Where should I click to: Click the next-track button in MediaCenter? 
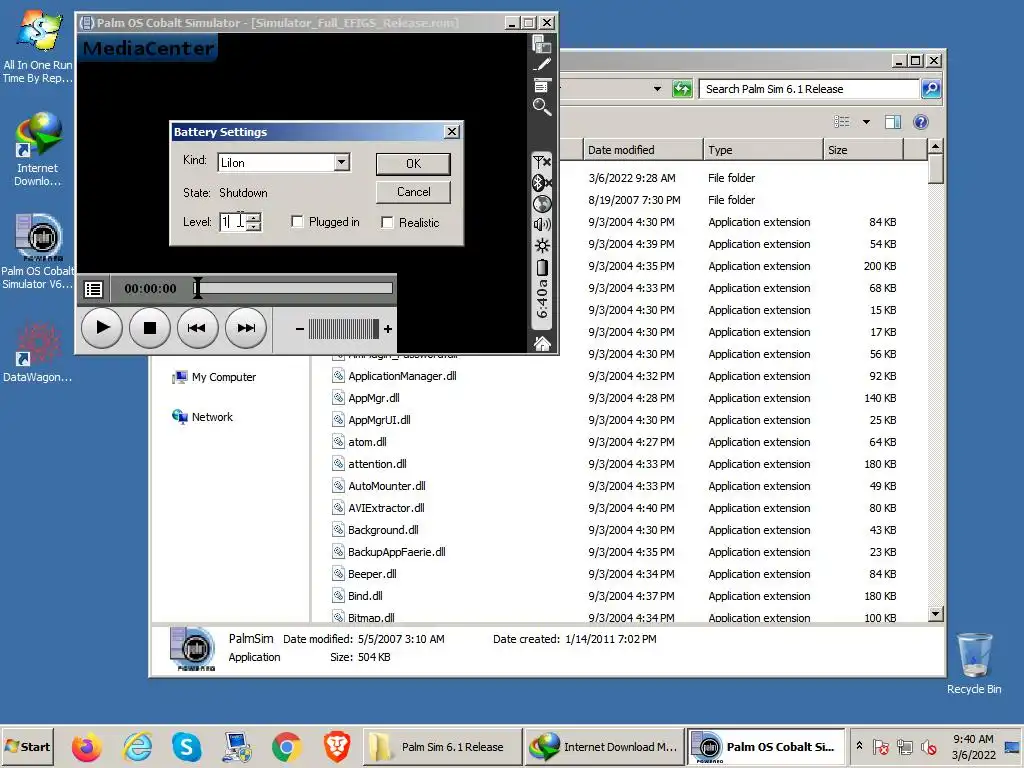tap(246, 328)
